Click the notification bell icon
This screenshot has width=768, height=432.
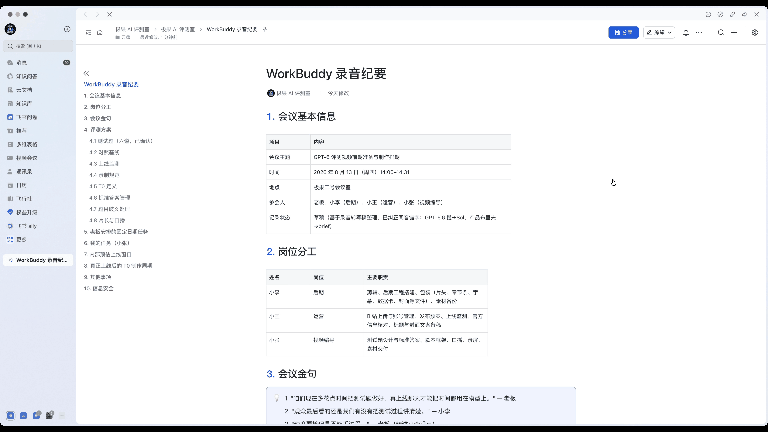pos(686,32)
